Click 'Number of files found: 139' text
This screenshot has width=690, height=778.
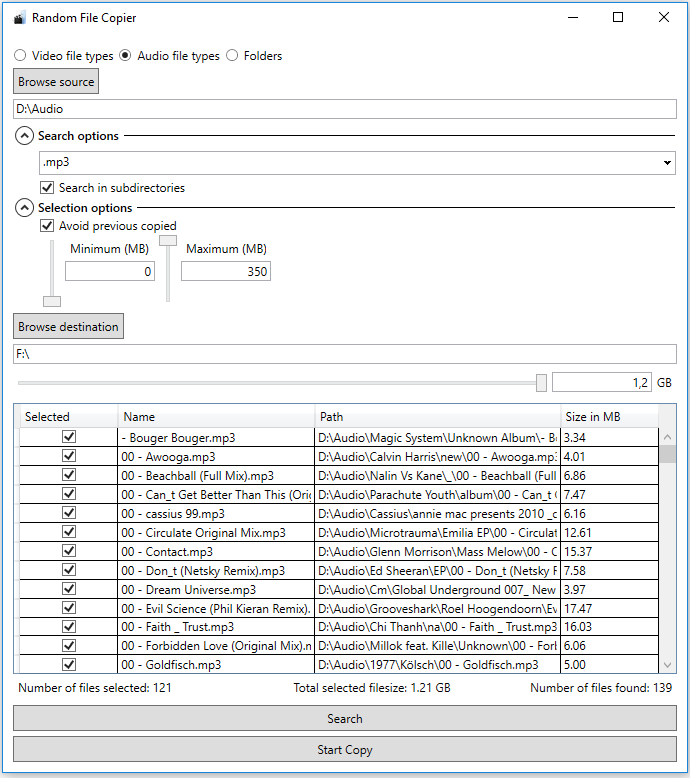(601, 688)
